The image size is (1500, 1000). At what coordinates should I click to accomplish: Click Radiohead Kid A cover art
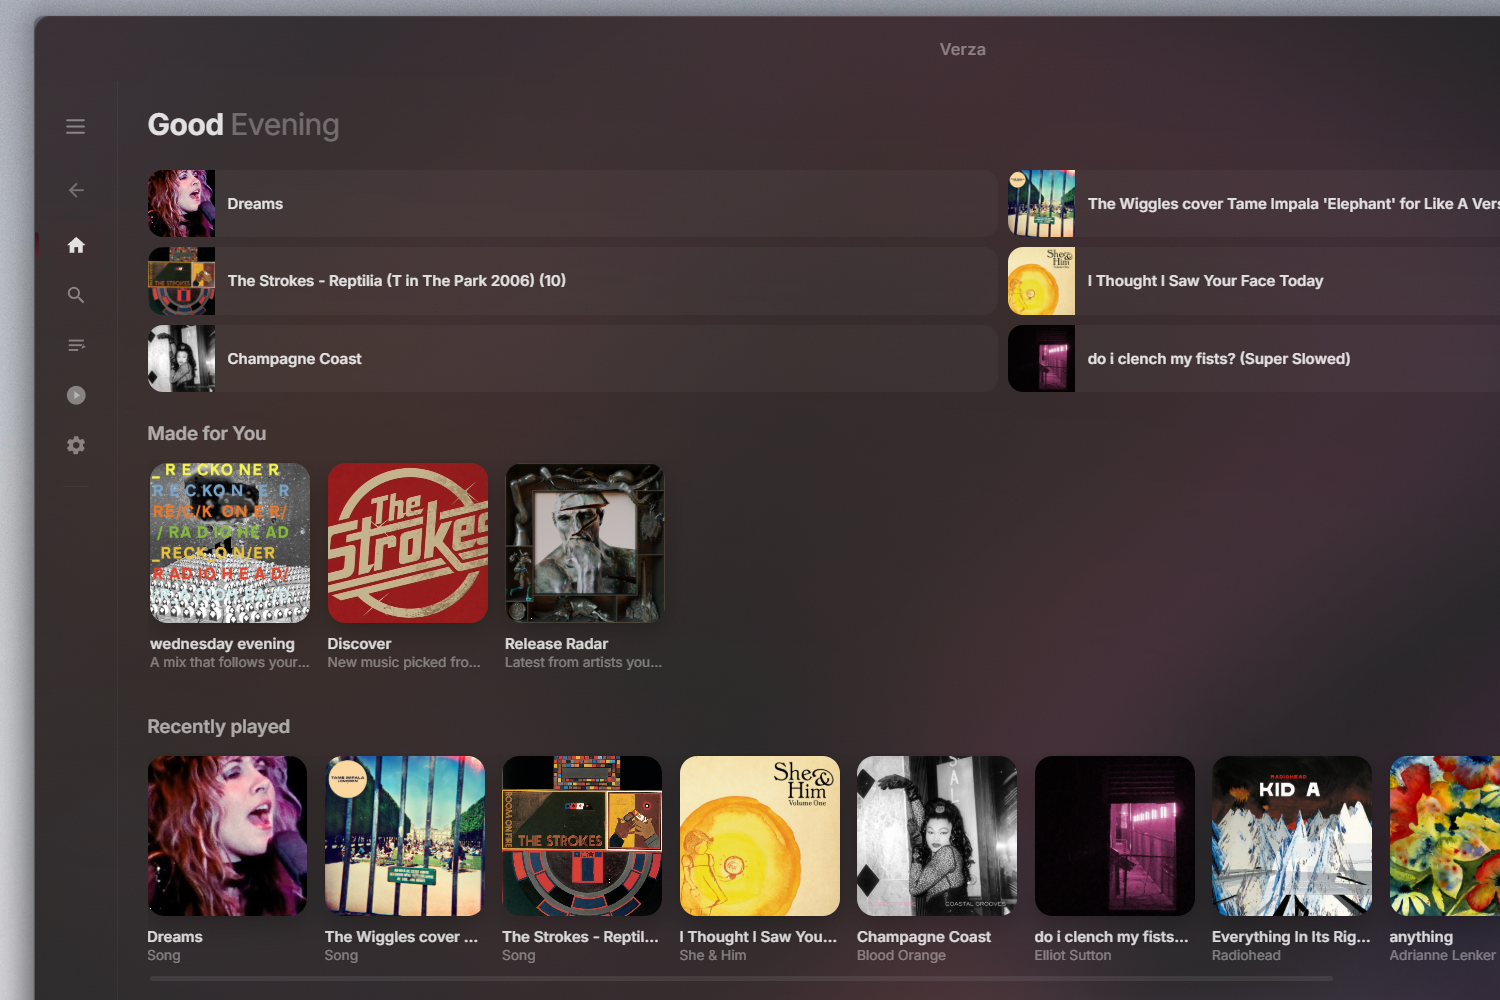pyautogui.click(x=1292, y=836)
